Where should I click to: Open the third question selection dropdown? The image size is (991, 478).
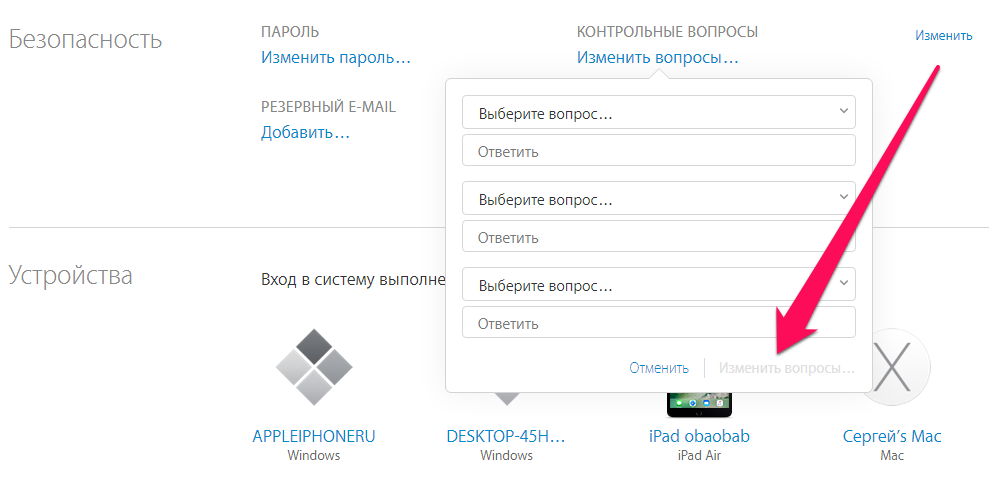pos(658,285)
